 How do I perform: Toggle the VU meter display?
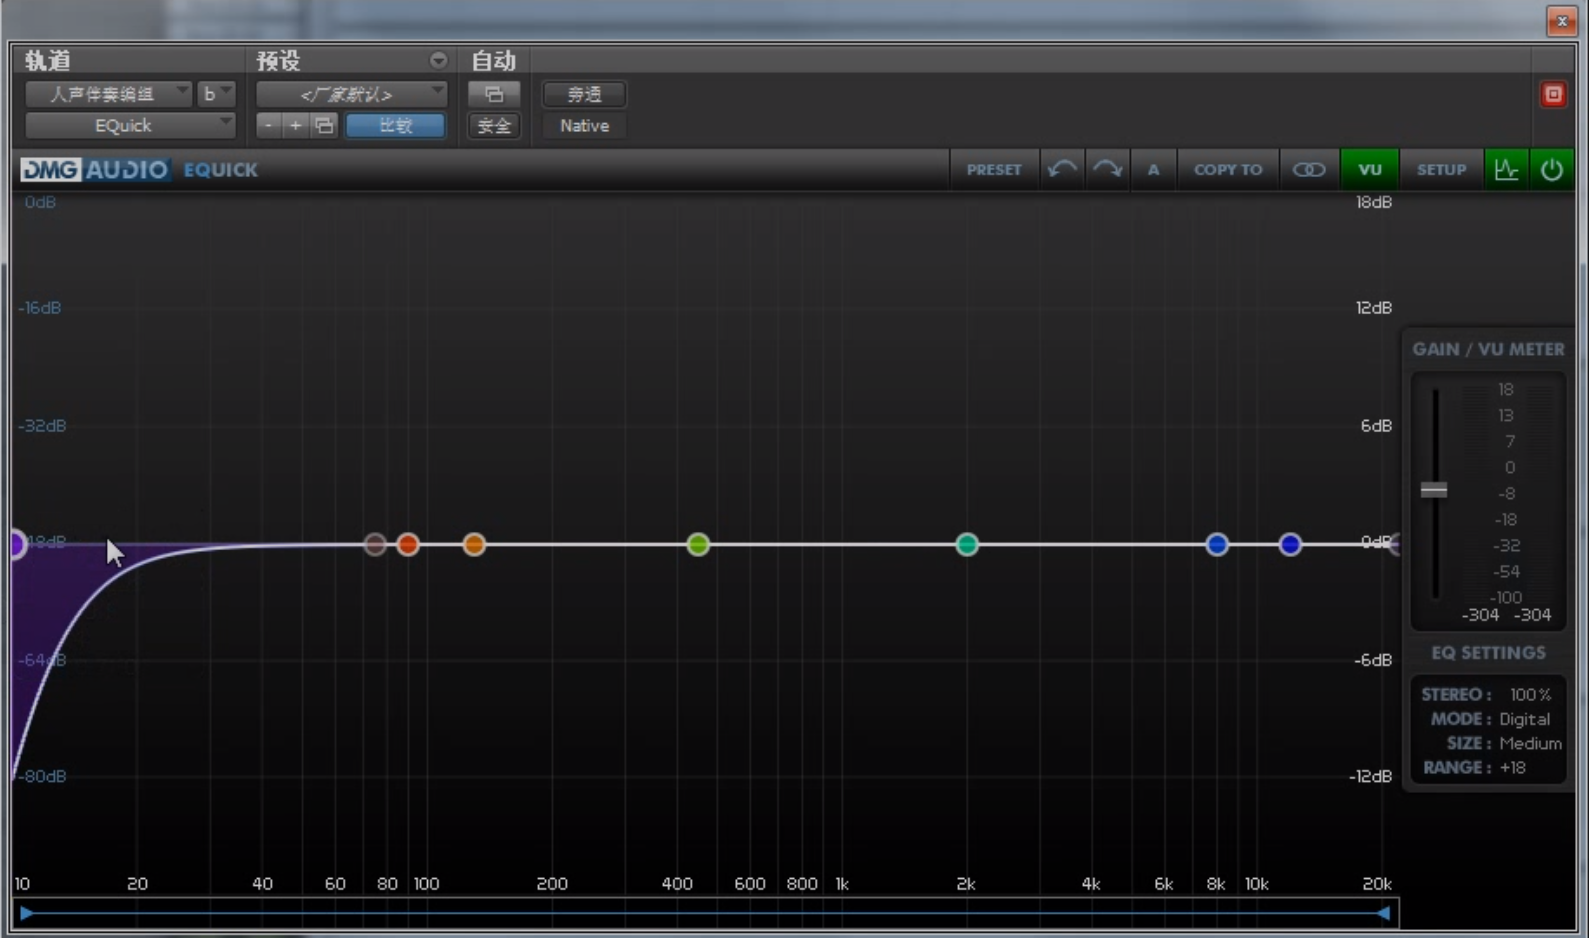pos(1369,170)
